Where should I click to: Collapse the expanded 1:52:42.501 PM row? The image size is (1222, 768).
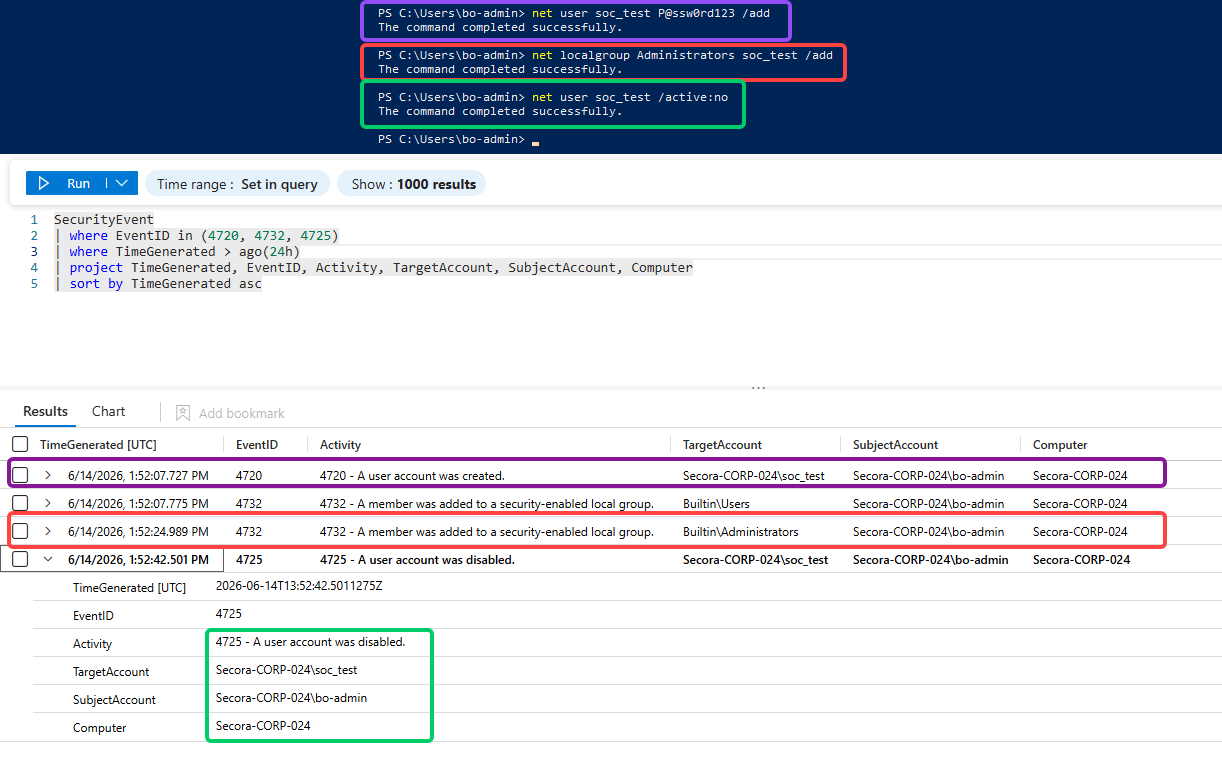click(x=47, y=559)
